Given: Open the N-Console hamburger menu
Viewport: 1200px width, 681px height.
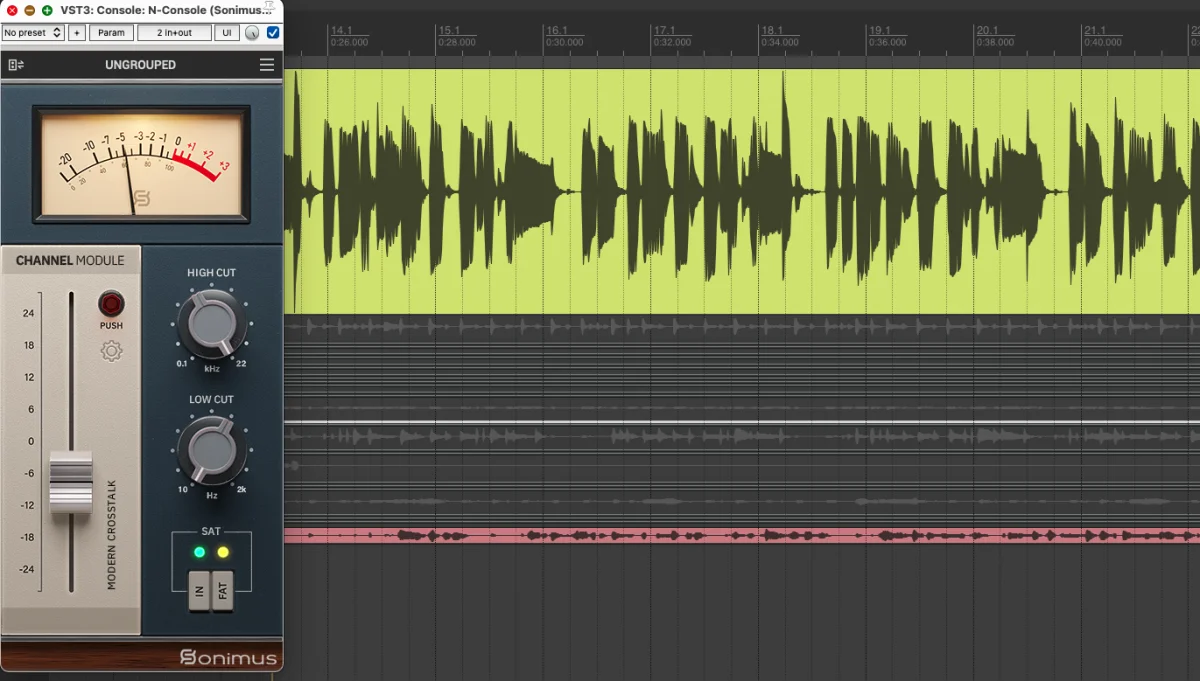Looking at the screenshot, I should (266, 65).
